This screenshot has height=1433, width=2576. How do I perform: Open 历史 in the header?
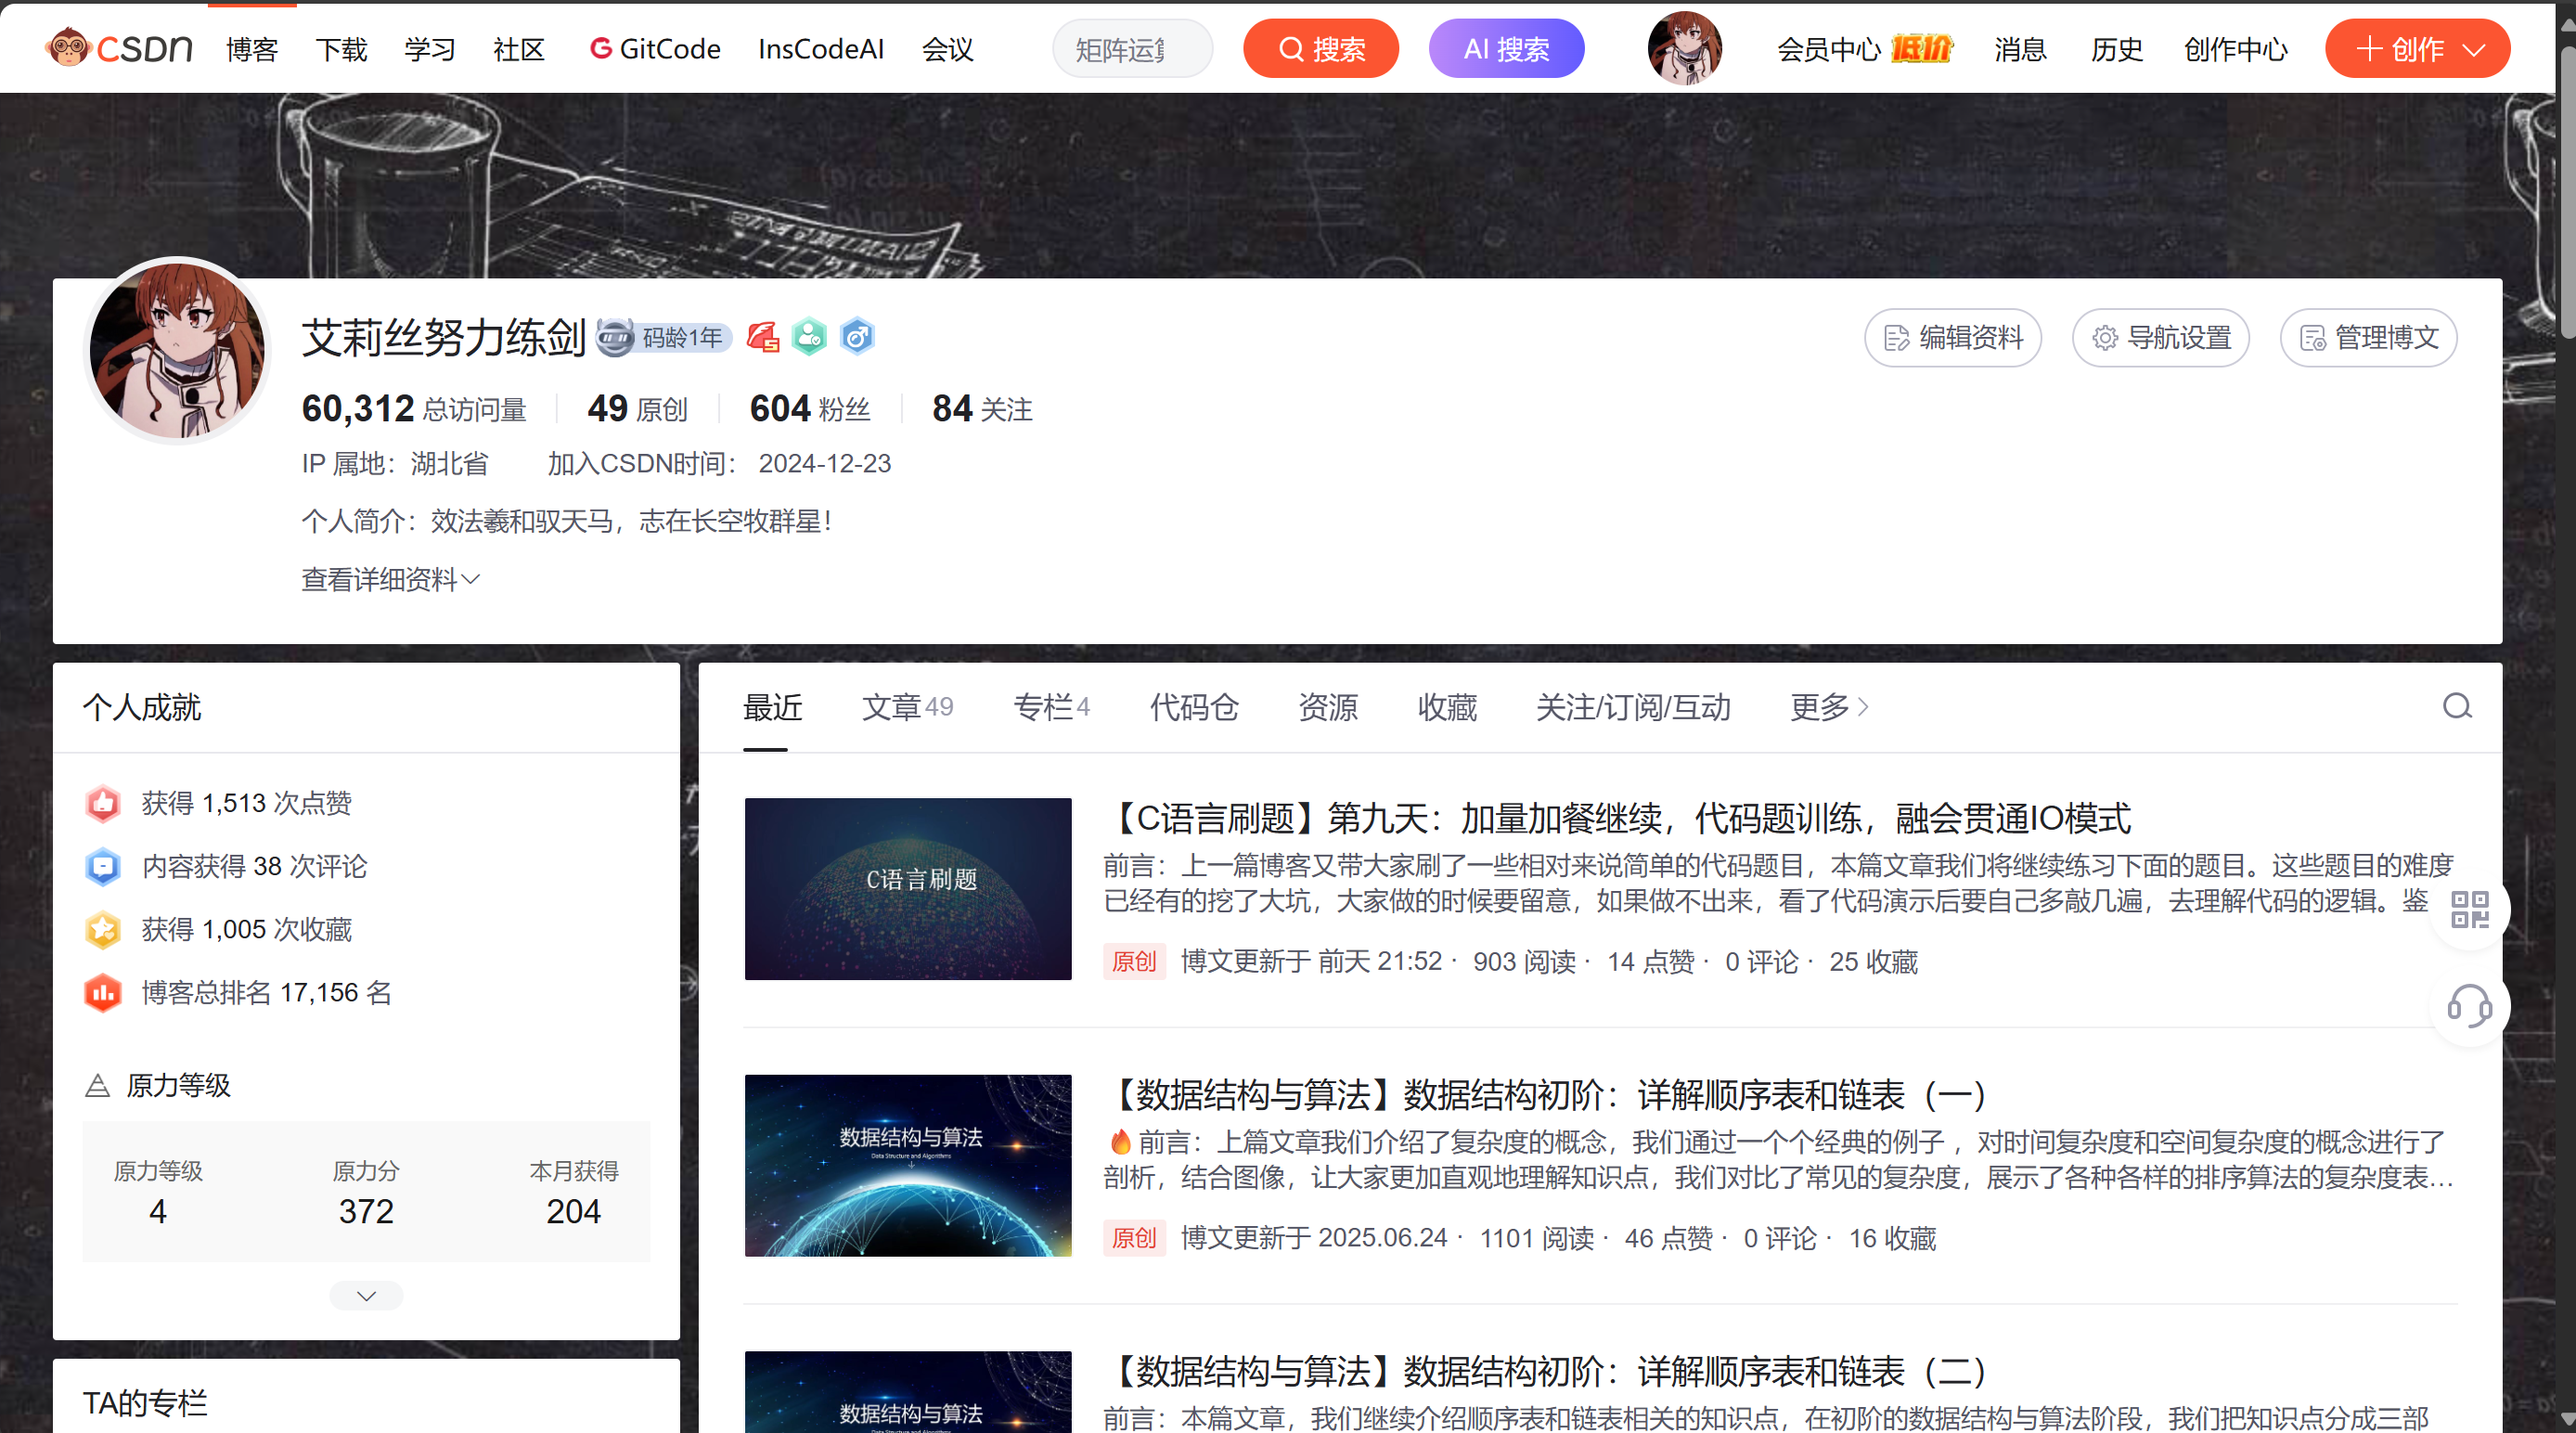(2116, 48)
